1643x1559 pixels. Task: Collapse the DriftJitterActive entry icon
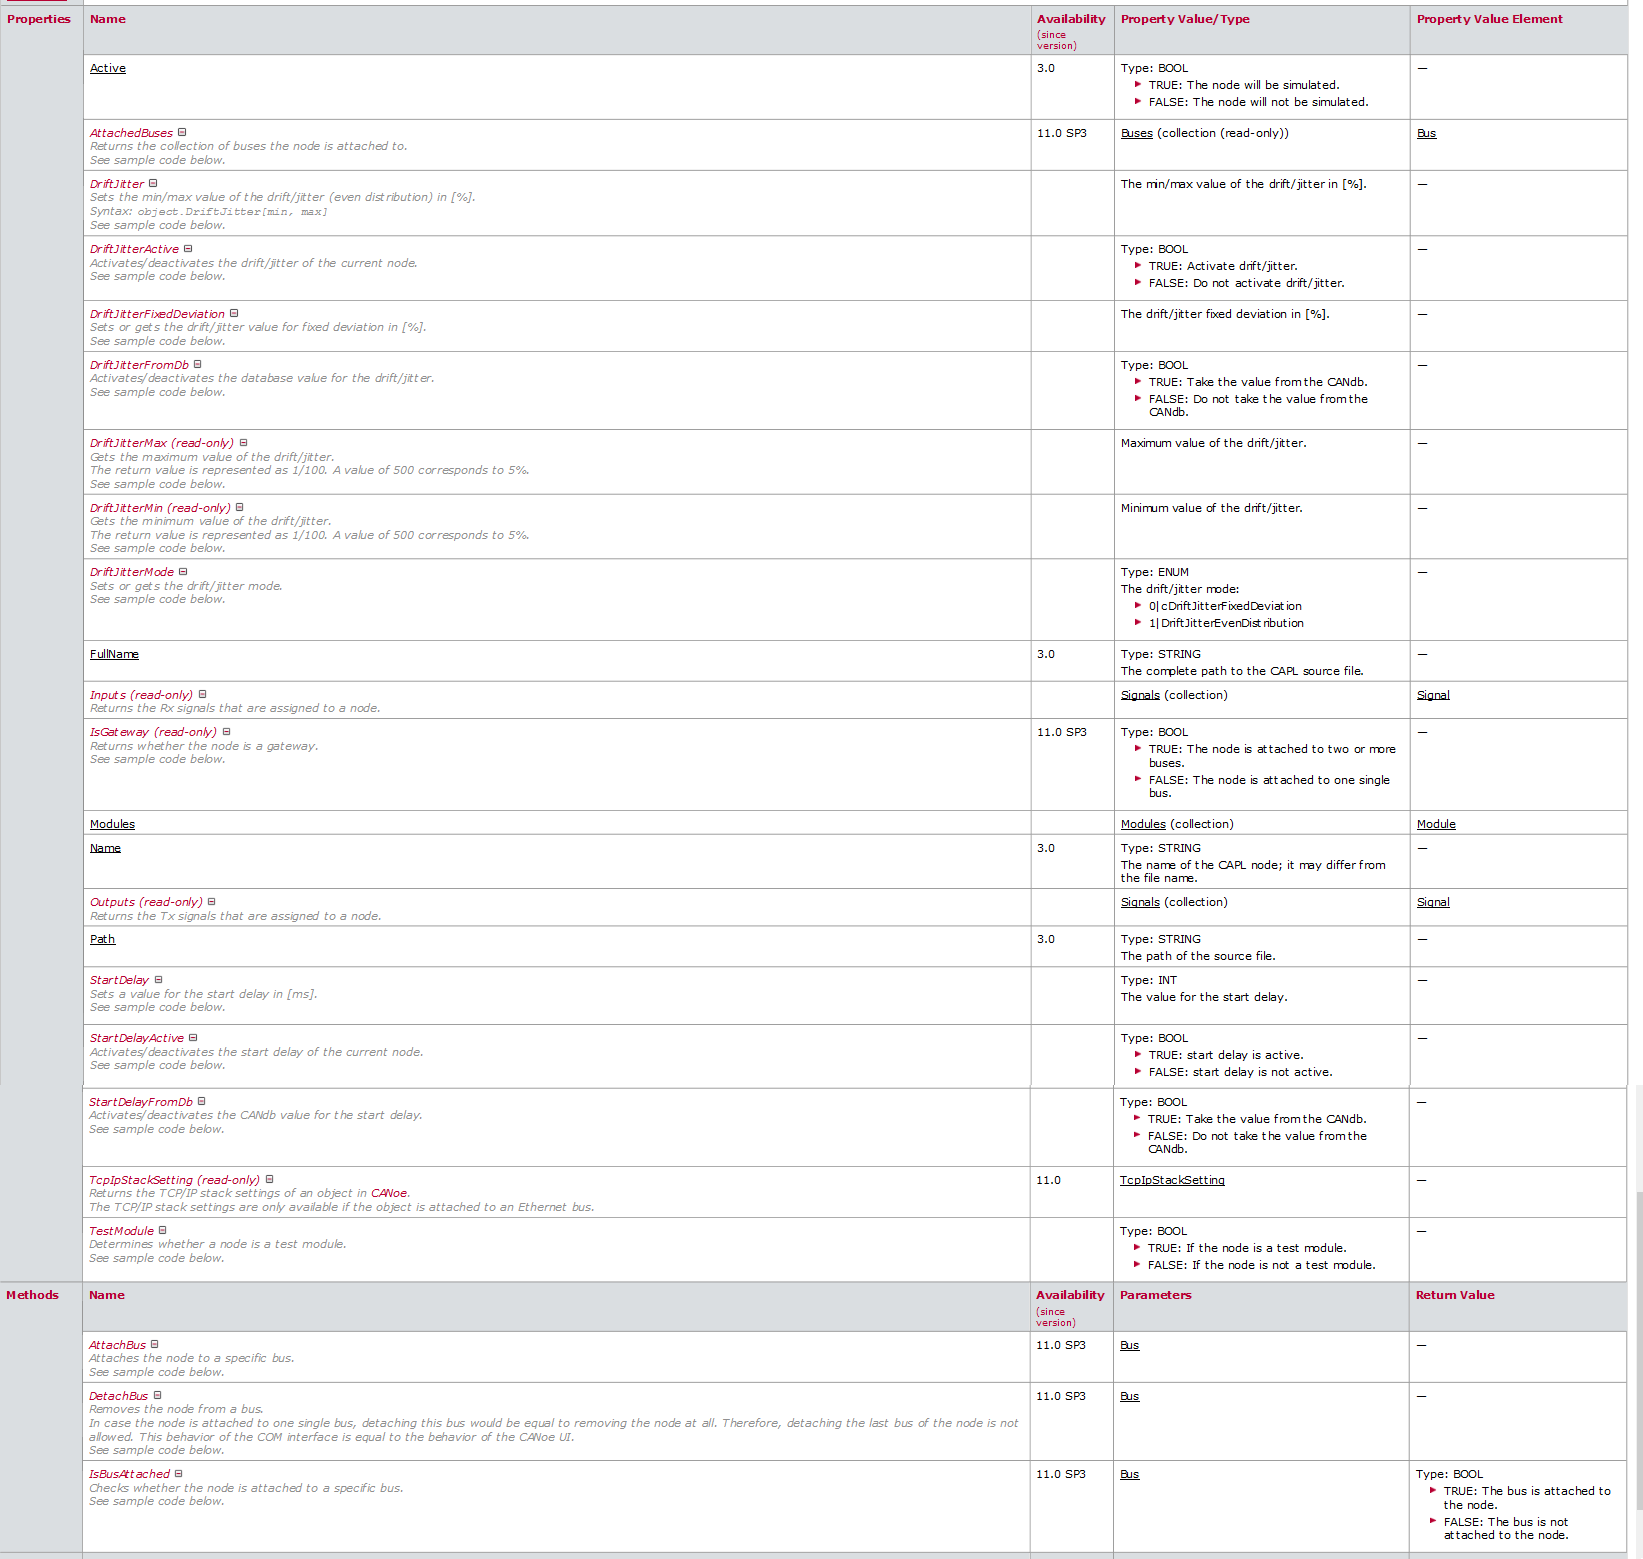pyautogui.click(x=188, y=248)
